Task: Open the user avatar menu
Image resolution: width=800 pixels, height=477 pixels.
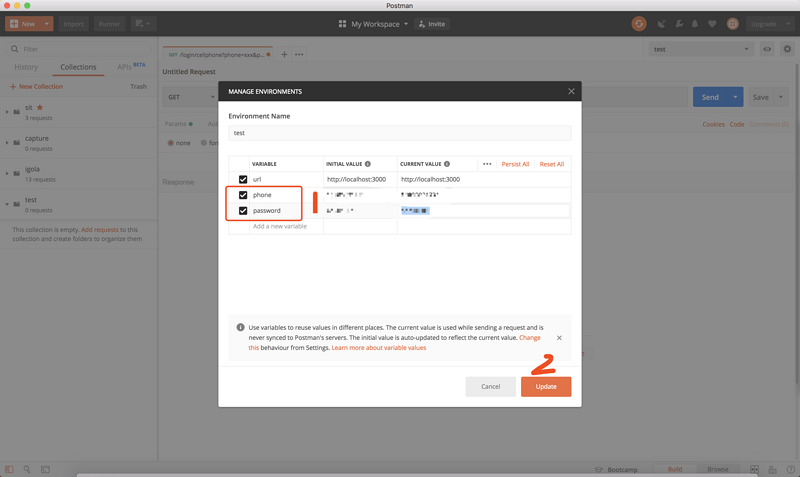Action: tap(733, 24)
